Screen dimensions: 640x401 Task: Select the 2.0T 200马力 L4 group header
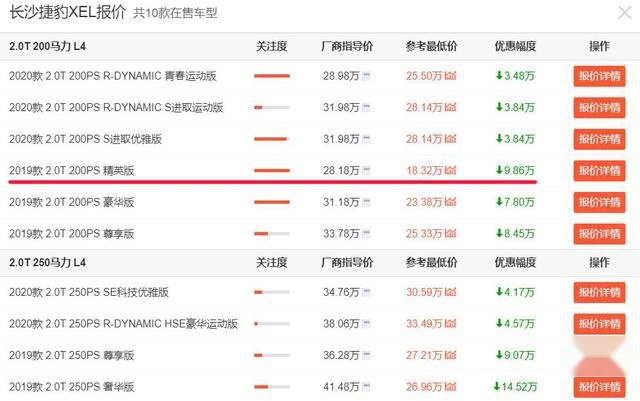[x=47, y=46]
